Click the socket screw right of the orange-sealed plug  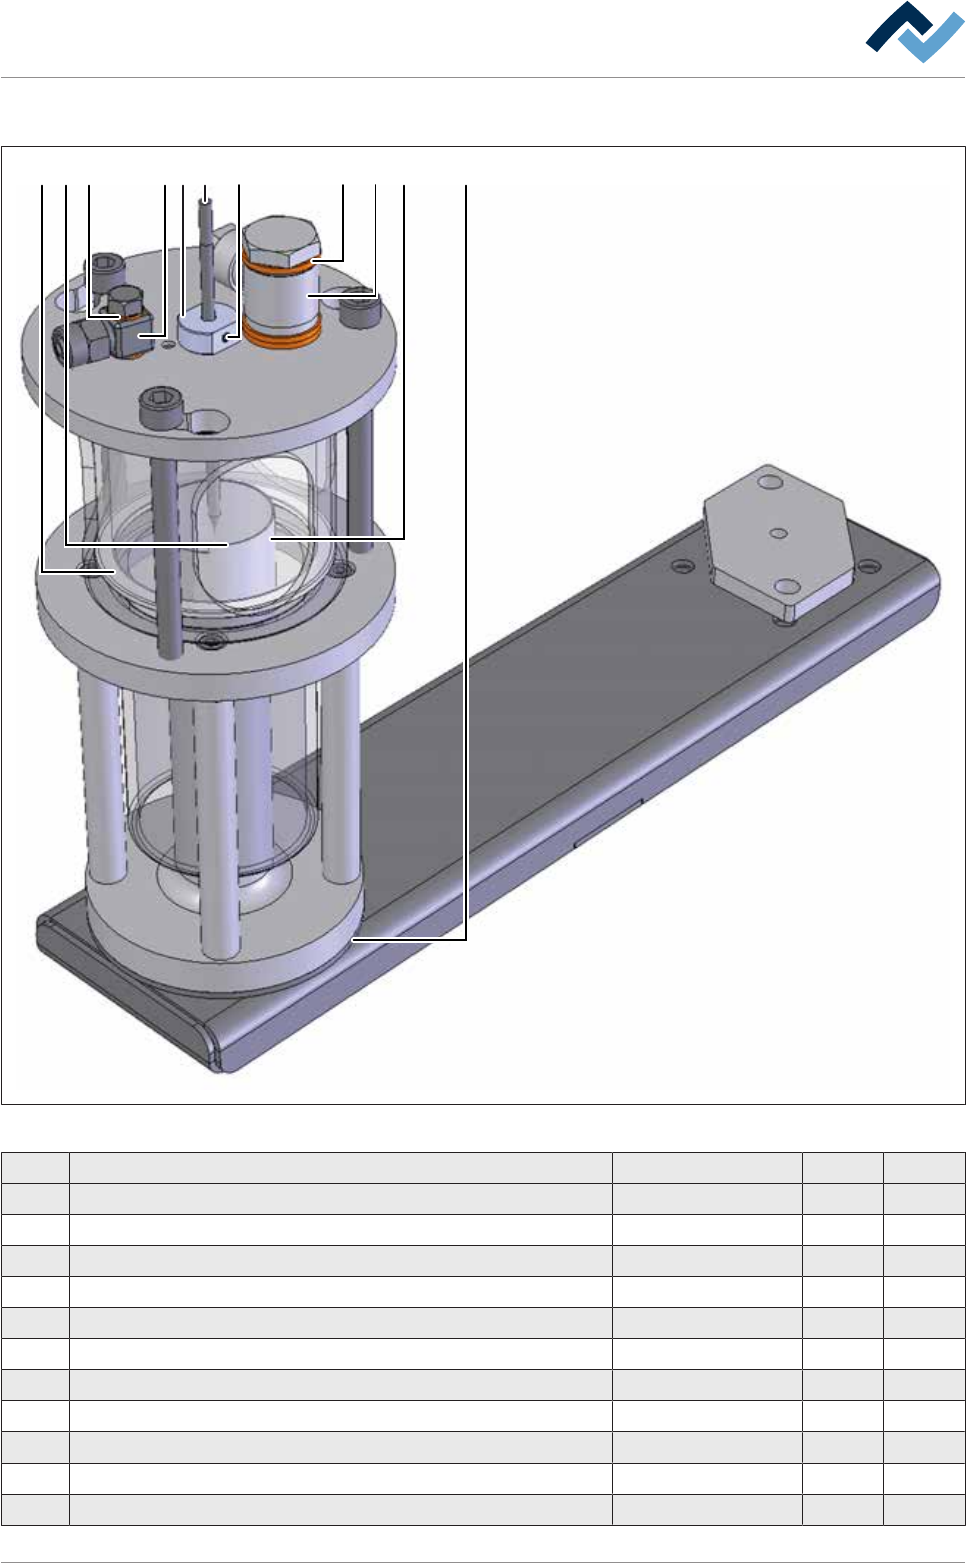pos(360,310)
